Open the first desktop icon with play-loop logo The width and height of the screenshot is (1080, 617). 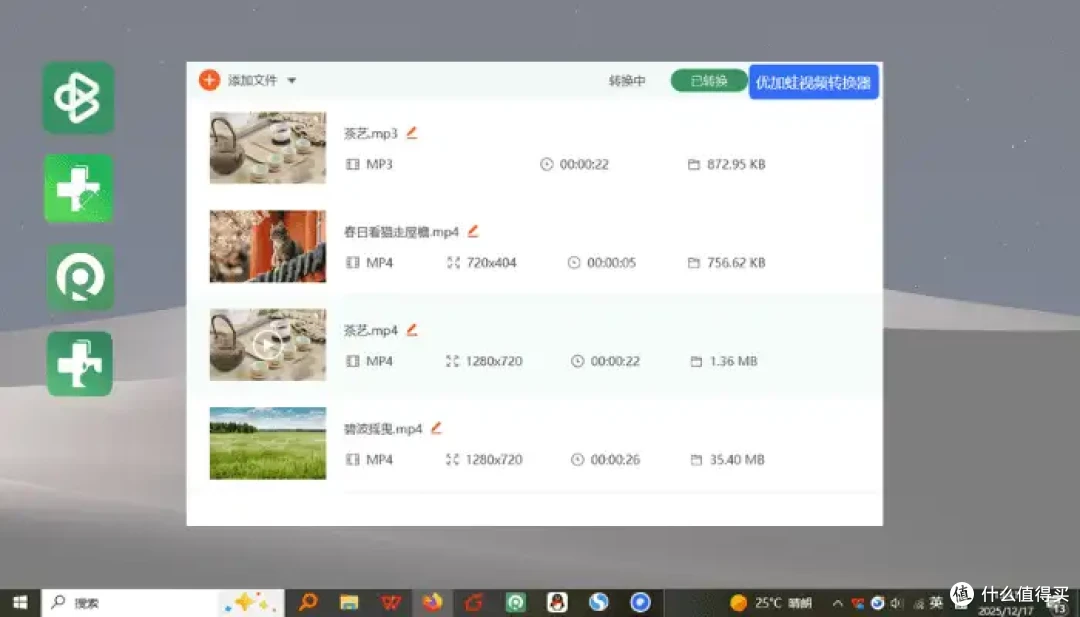[79, 98]
